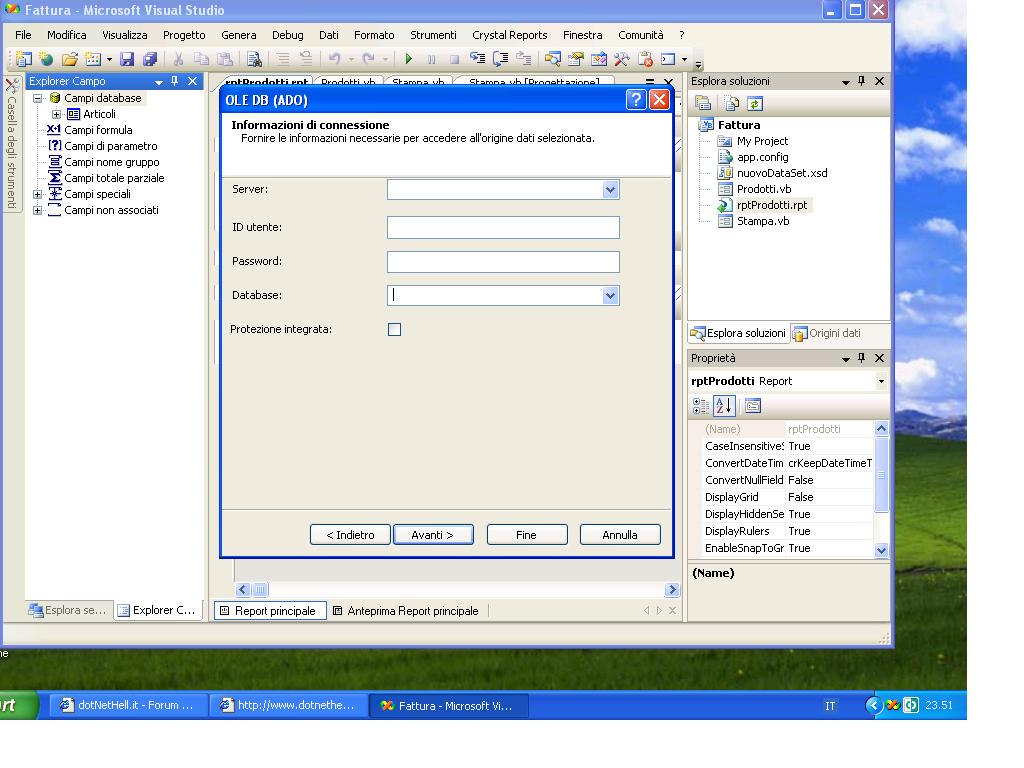1024x768 pixels.
Task: Click the Find in Files binoculars icon
Action: pos(254,59)
